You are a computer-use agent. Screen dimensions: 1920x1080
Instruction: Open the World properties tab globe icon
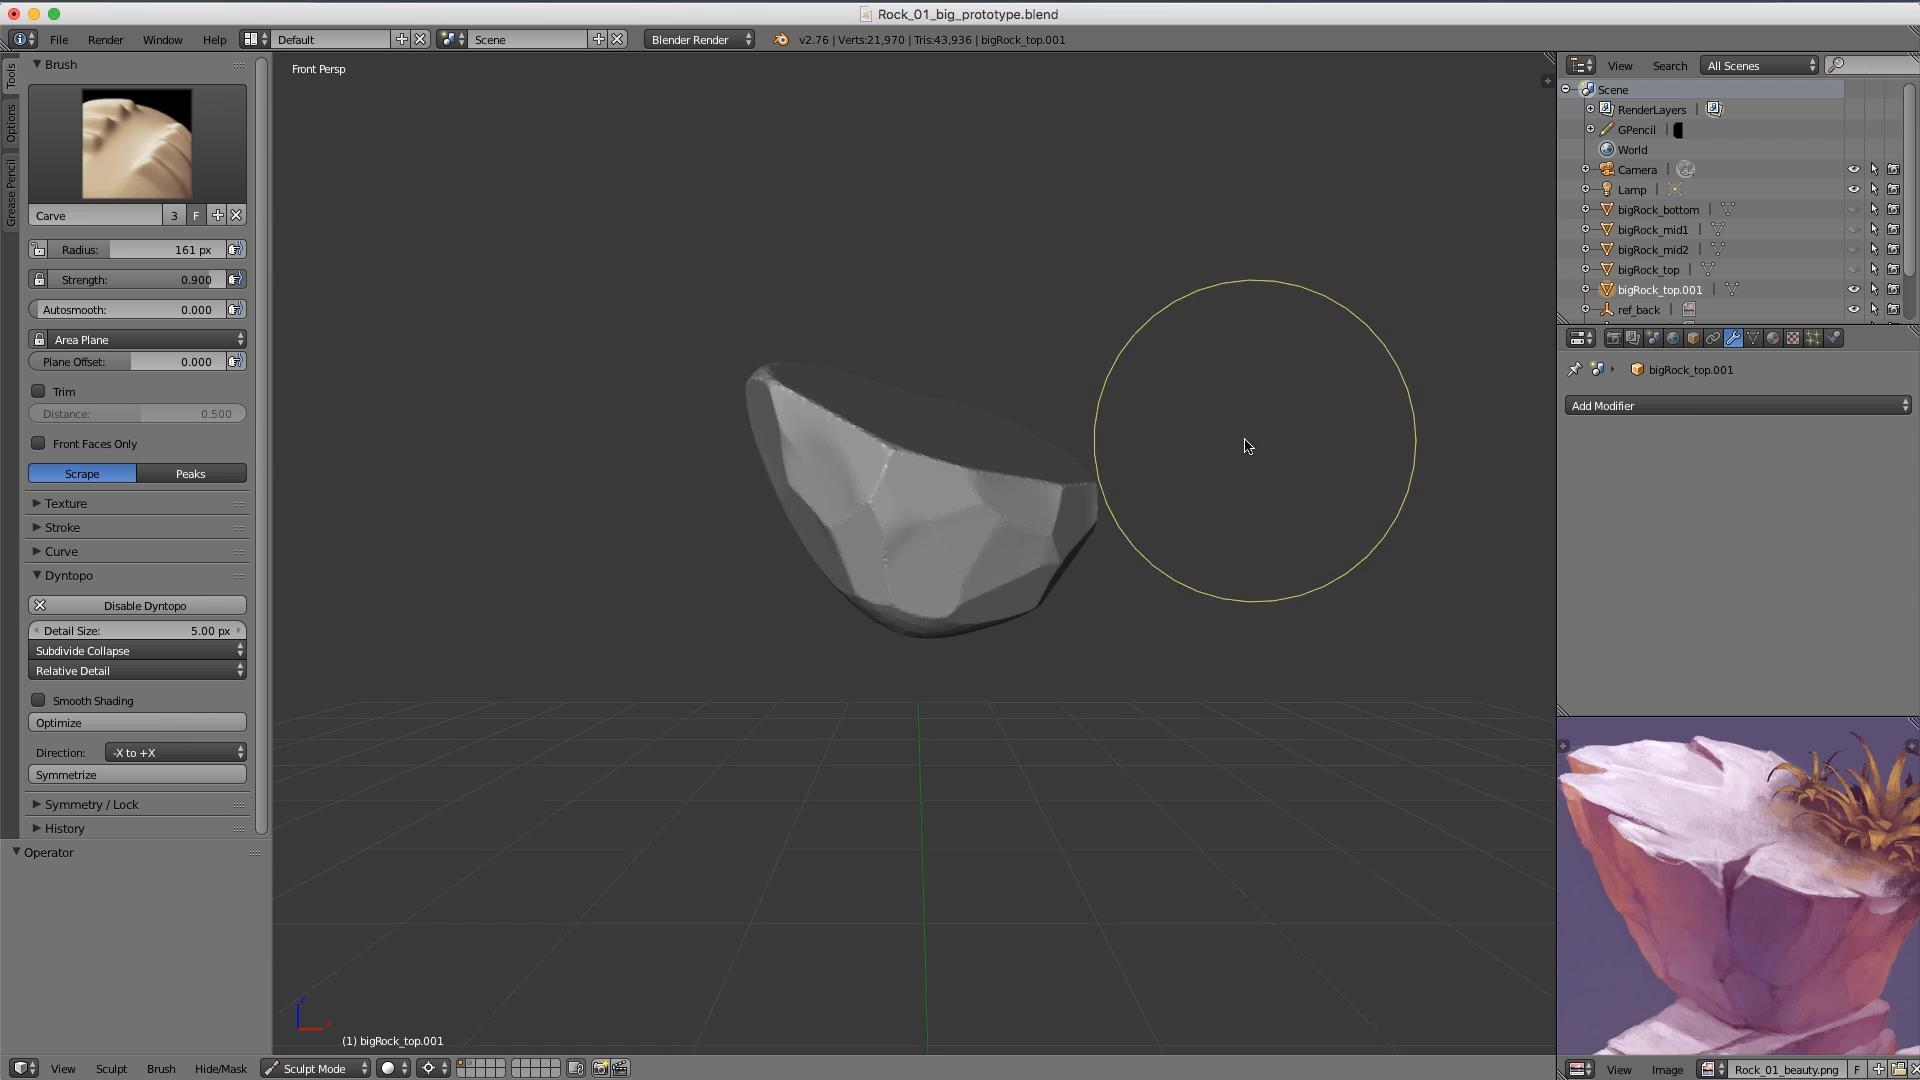tap(1673, 338)
